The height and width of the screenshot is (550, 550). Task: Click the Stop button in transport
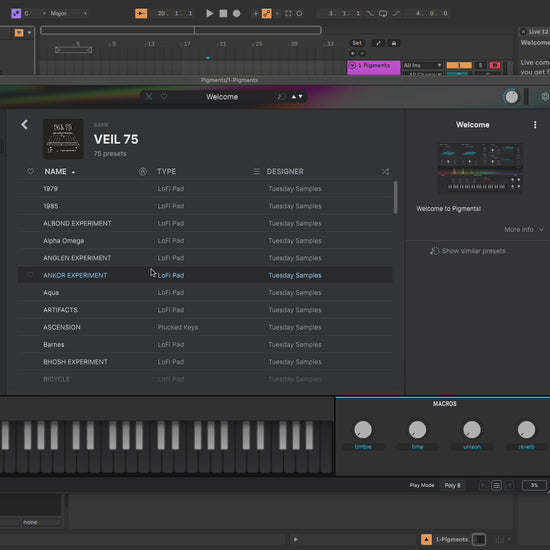point(223,13)
